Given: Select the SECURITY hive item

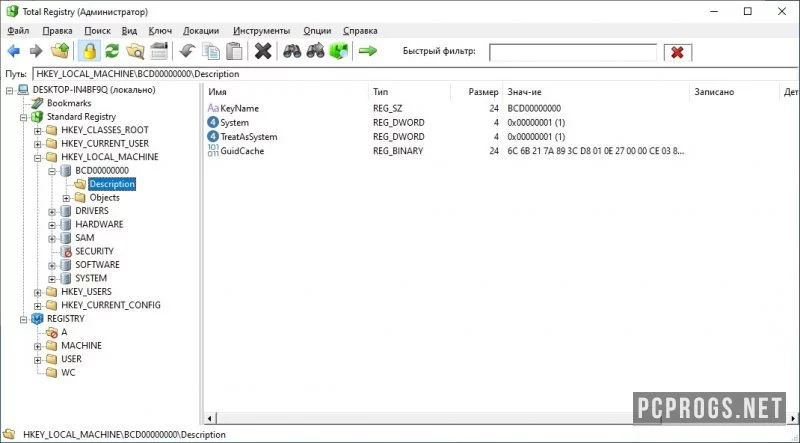Looking at the screenshot, I should tap(94, 251).
